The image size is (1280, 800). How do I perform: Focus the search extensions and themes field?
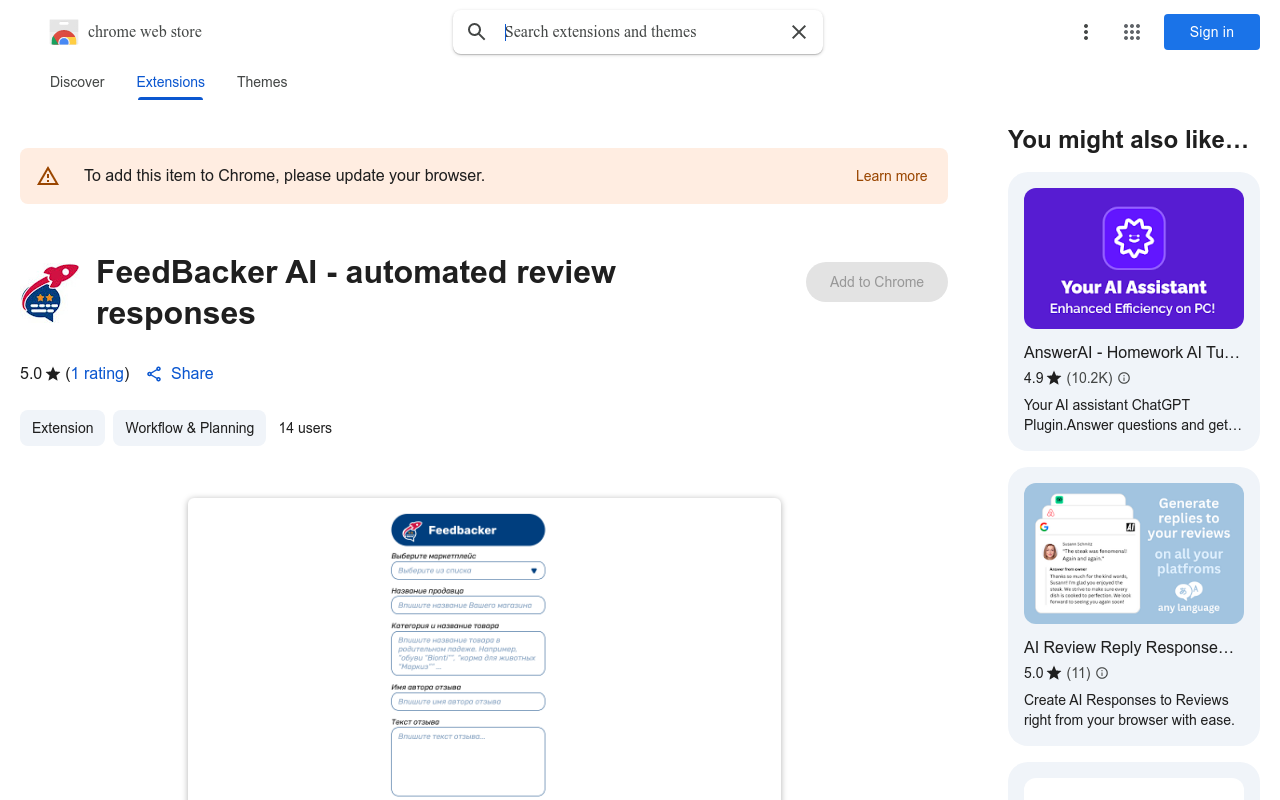[x=640, y=32]
